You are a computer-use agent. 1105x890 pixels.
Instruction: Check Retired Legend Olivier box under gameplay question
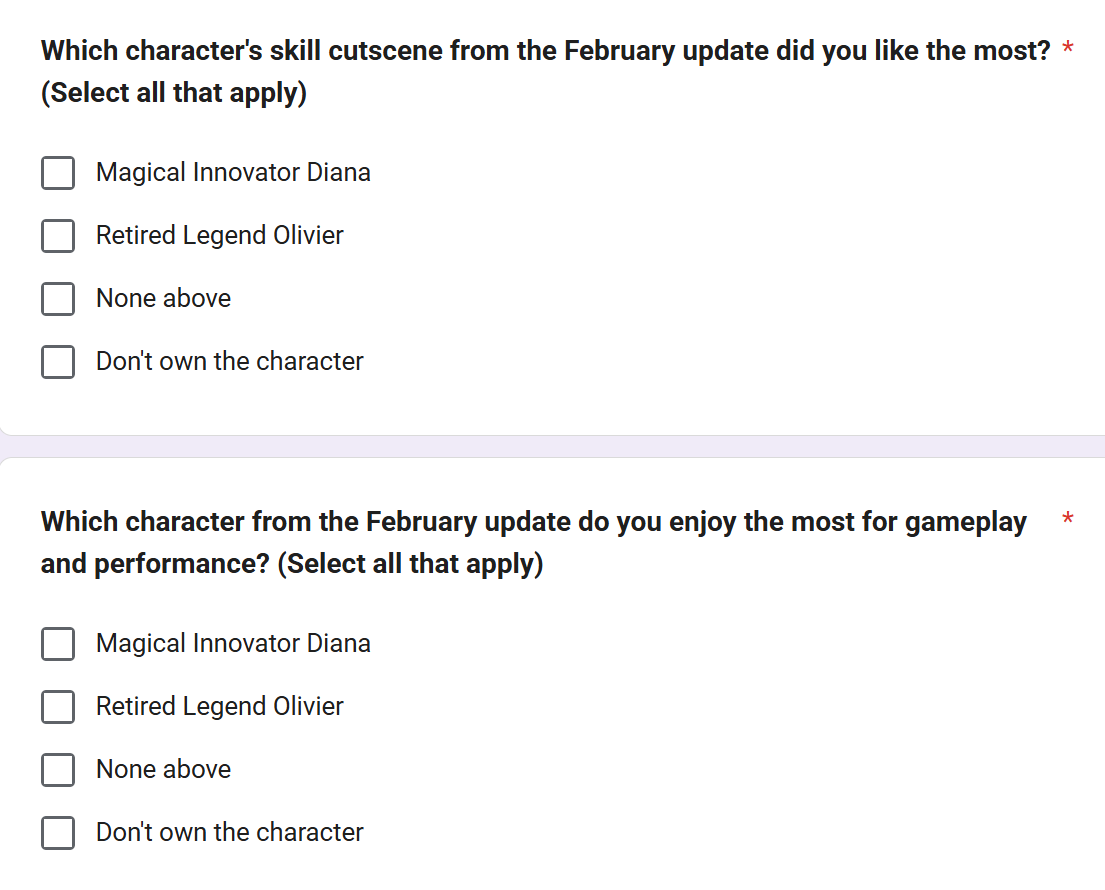click(58, 707)
